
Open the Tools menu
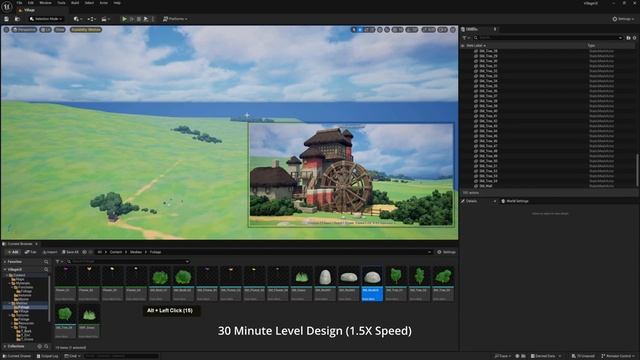point(61,3)
